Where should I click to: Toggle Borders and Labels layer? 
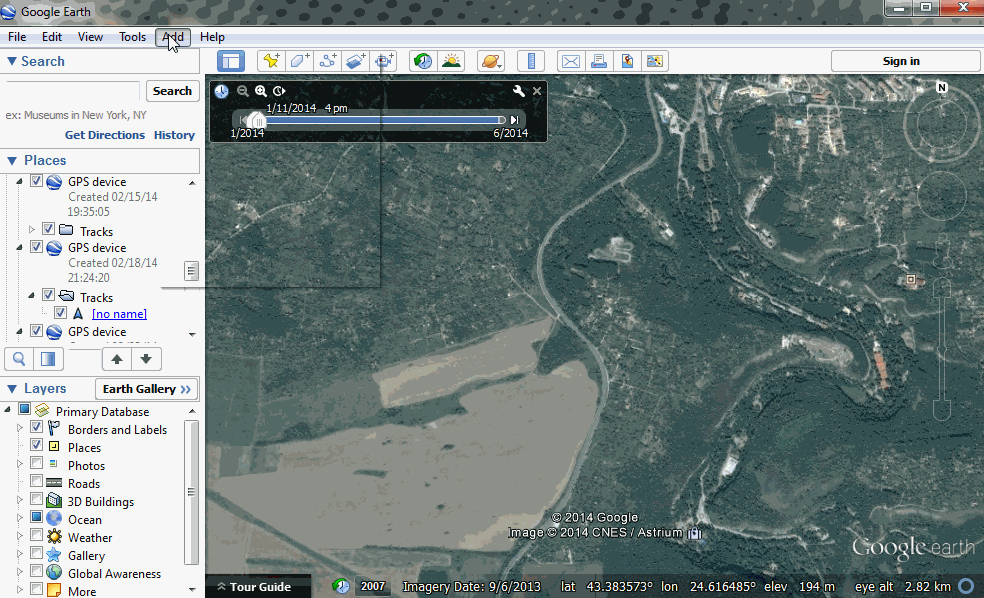pos(36,427)
